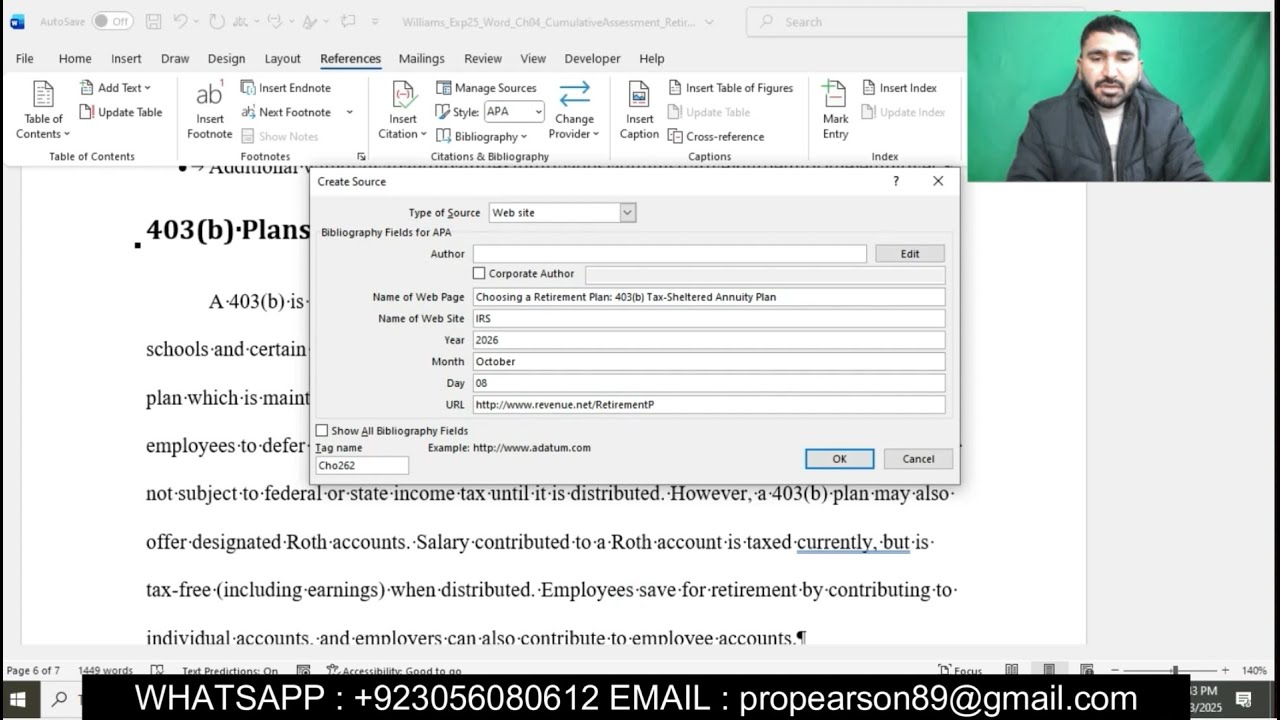Viewport: 1280px width, 720px height.
Task: Open the Type of Source dropdown
Action: pos(627,212)
